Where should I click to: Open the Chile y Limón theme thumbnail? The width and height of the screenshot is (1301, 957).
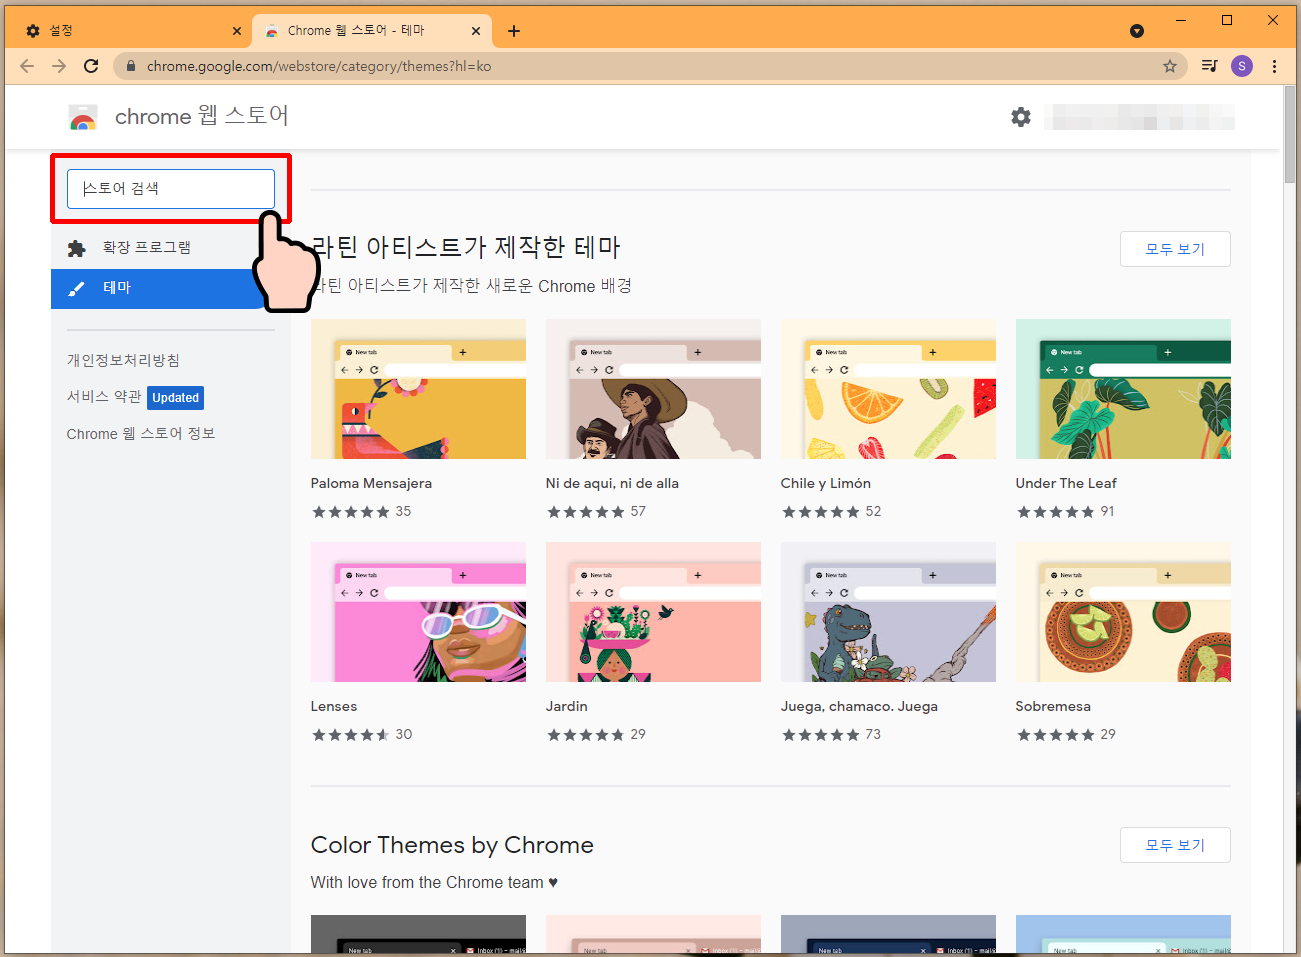pos(888,389)
